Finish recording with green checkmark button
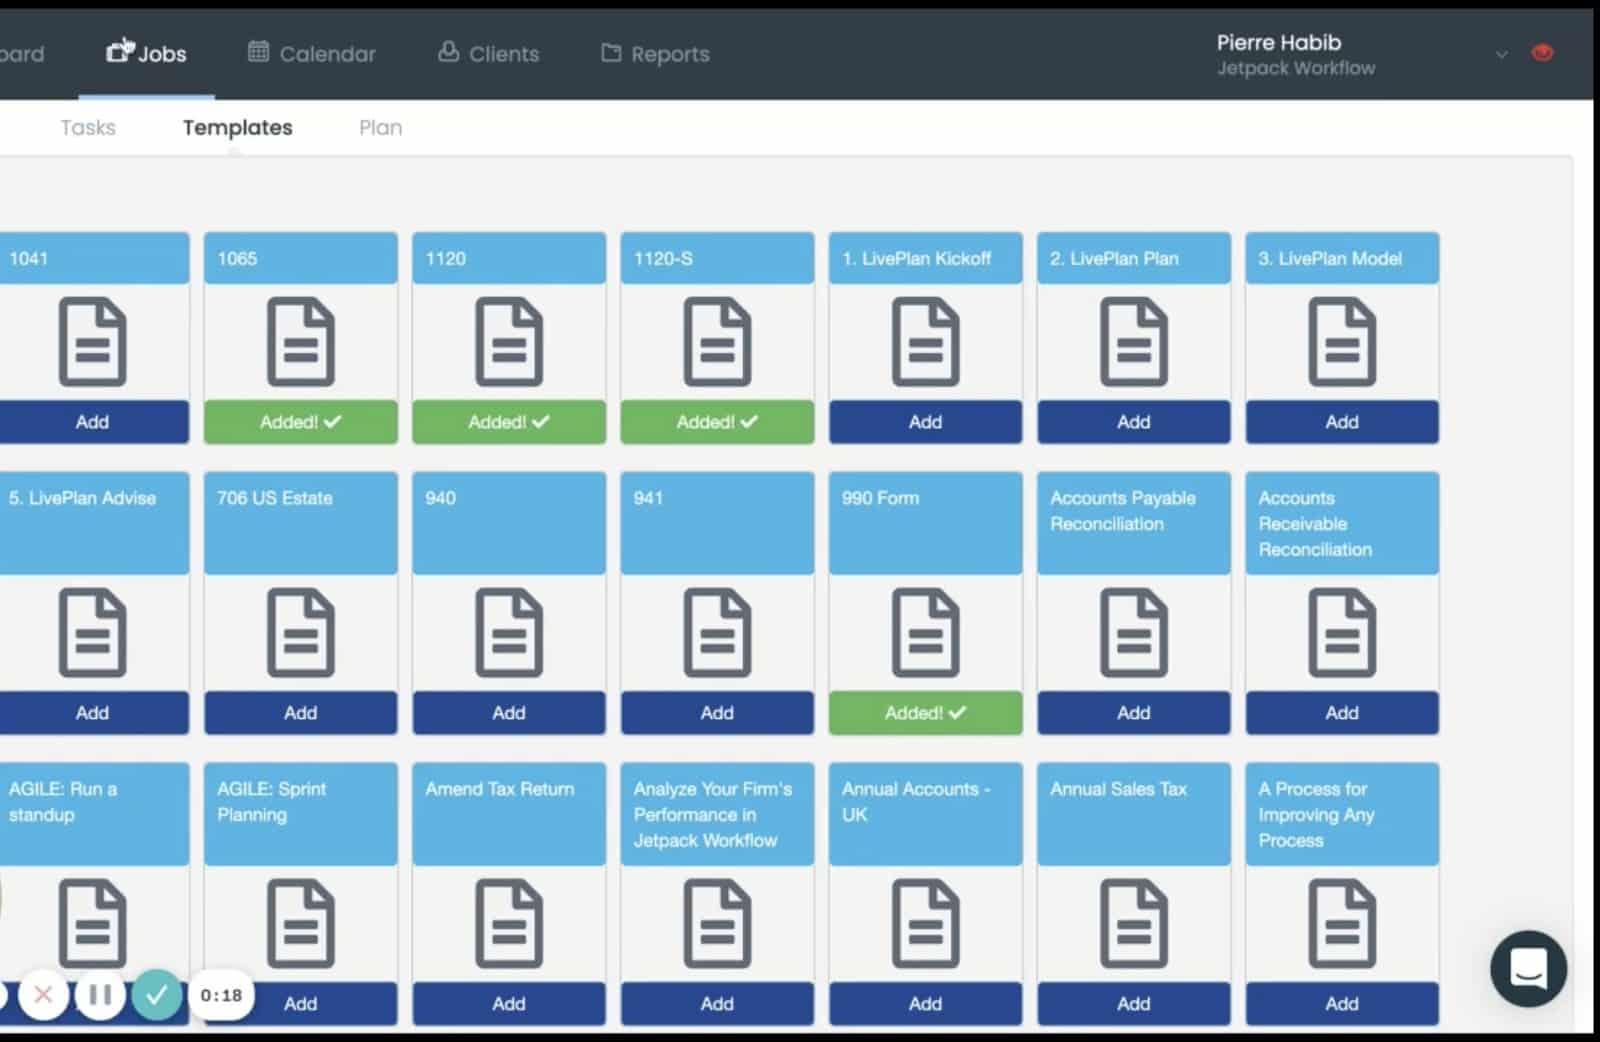The image size is (1600, 1042). (157, 994)
